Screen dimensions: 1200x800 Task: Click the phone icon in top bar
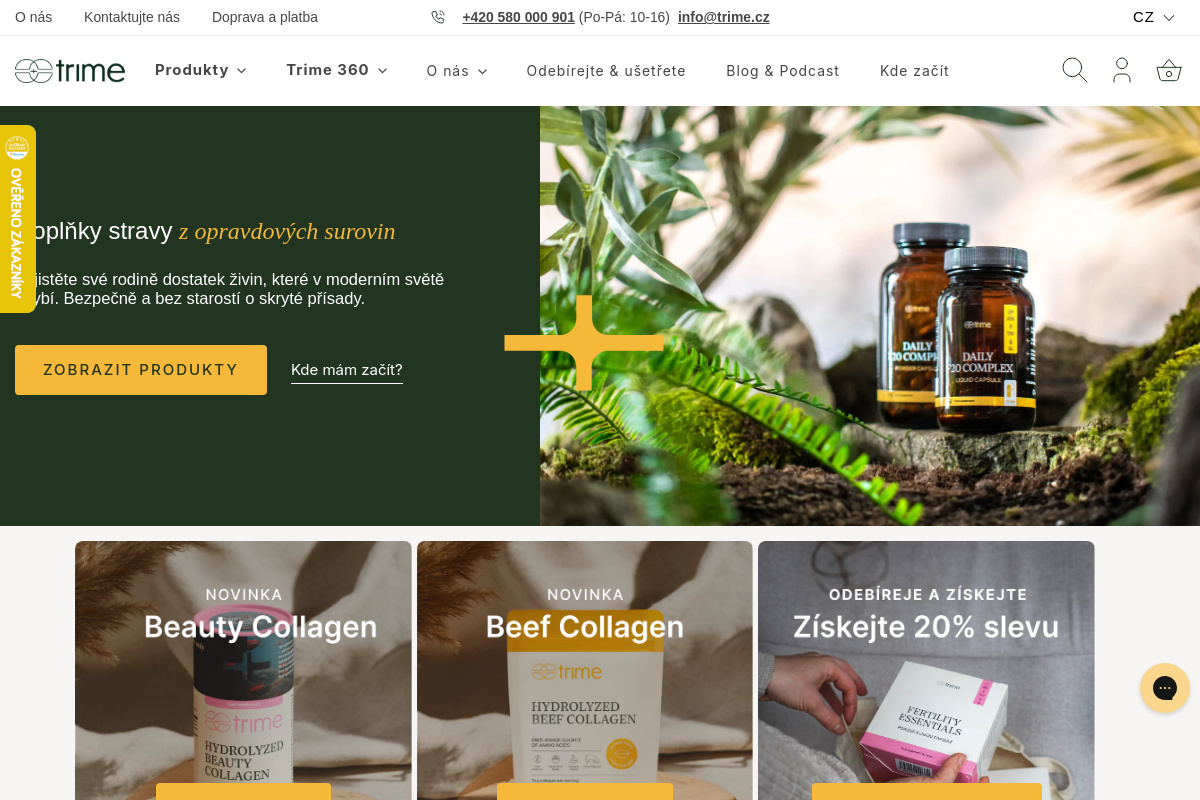click(x=438, y=17)
